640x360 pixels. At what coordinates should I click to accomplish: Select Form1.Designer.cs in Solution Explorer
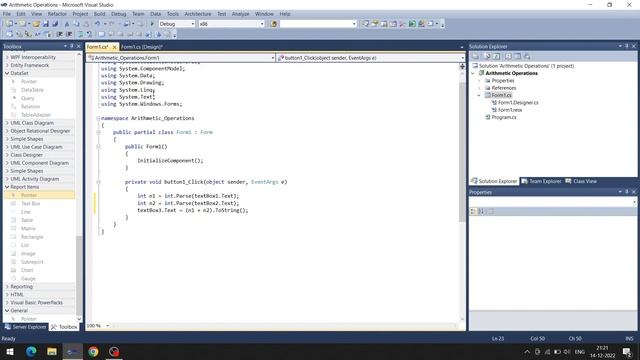click(518, 103)
